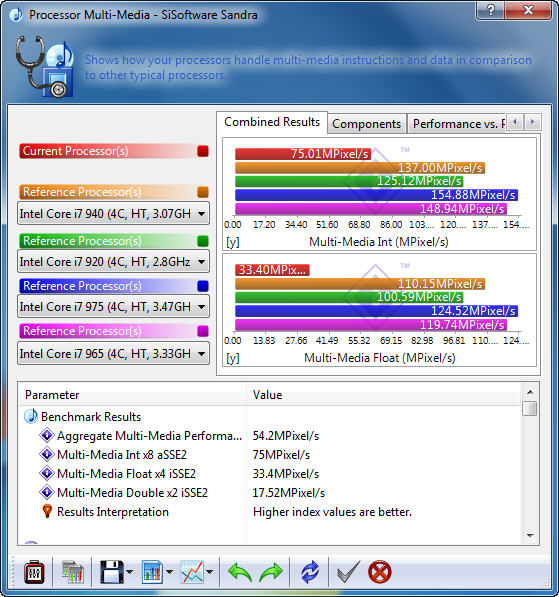Click the Multi-Media Int (MPixel/s) axis label
The width and height of the screenshot is (559, 597).
(x=379, y=242)
